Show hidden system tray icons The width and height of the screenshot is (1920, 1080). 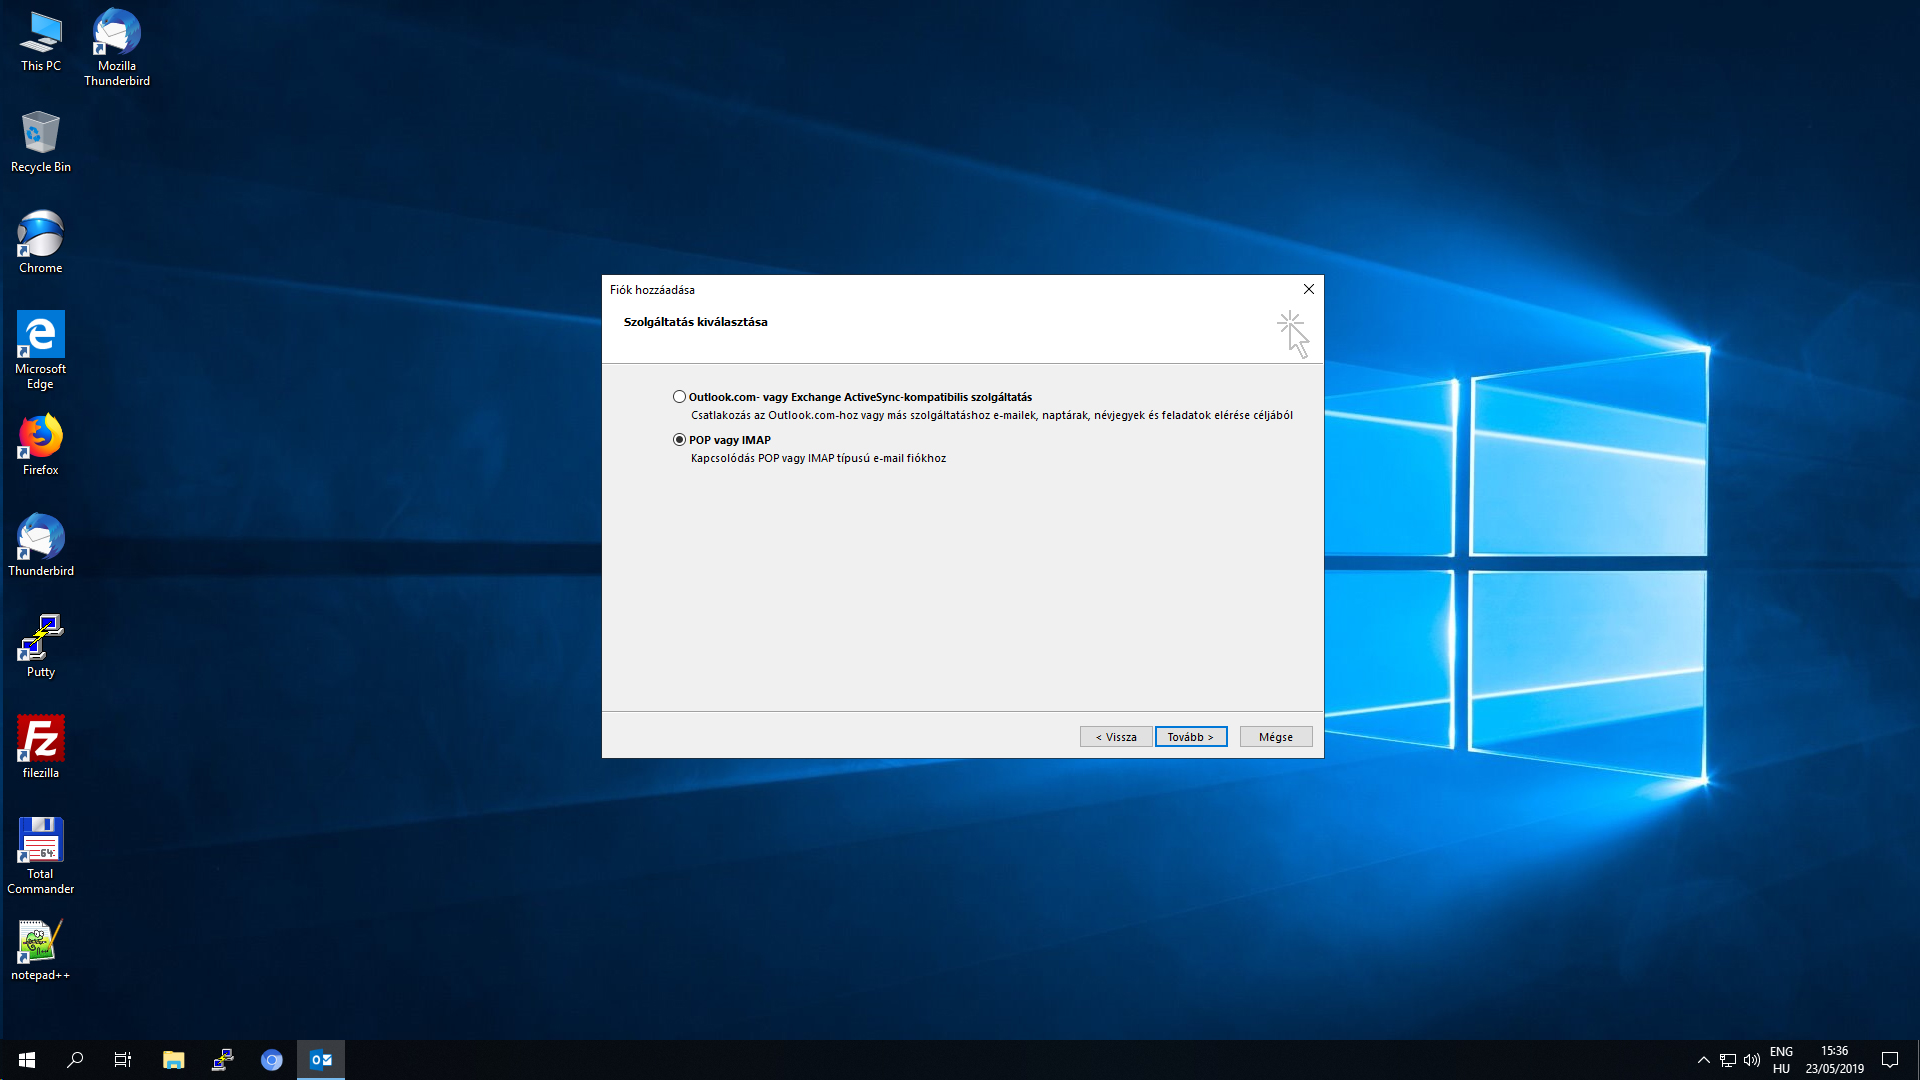[x=1704, y=1060]
